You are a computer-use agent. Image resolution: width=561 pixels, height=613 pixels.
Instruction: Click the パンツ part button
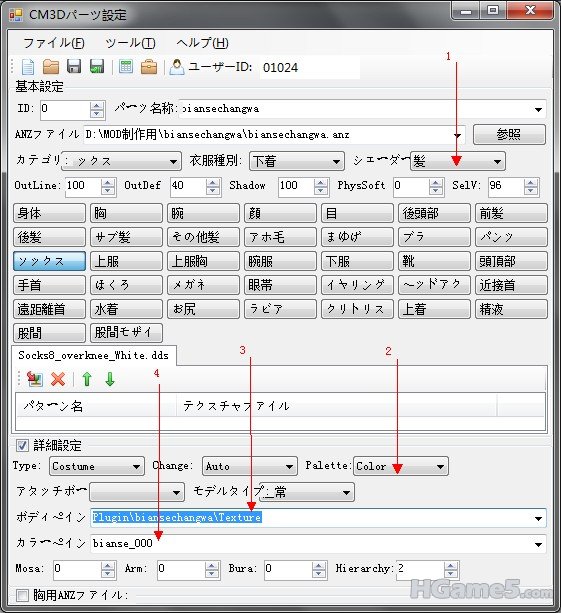511,237
